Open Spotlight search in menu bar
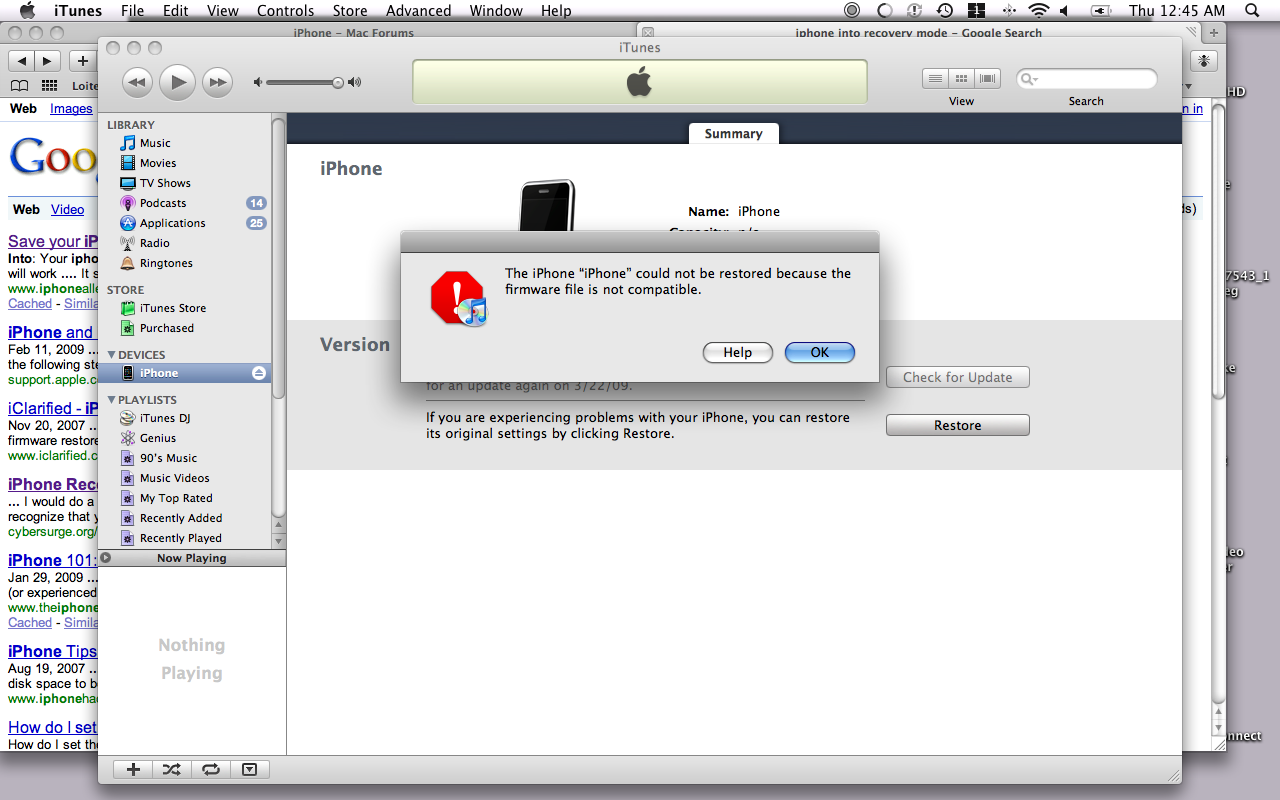 1252,10
